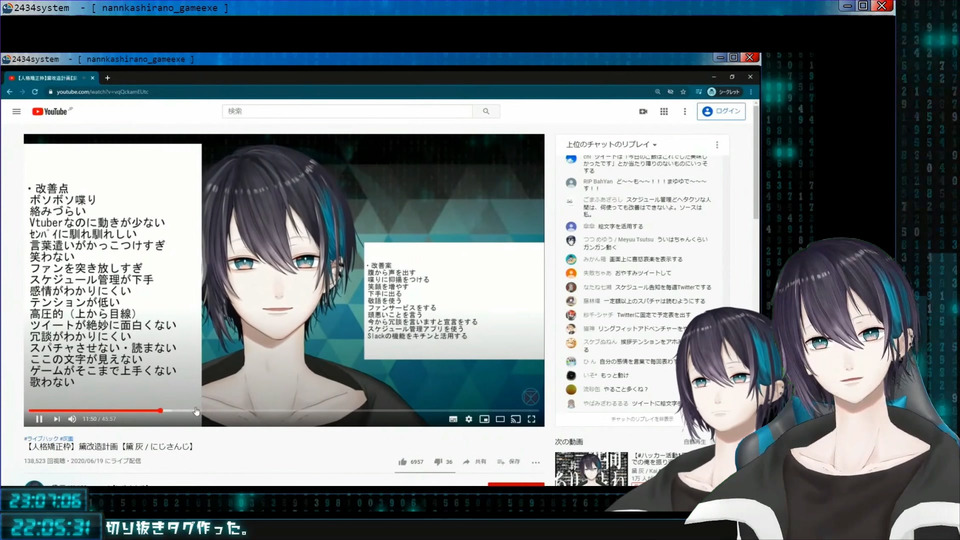Screen dimensions: 960x540
Task: Open the Chrome three-dot menu
Action: 751,92
